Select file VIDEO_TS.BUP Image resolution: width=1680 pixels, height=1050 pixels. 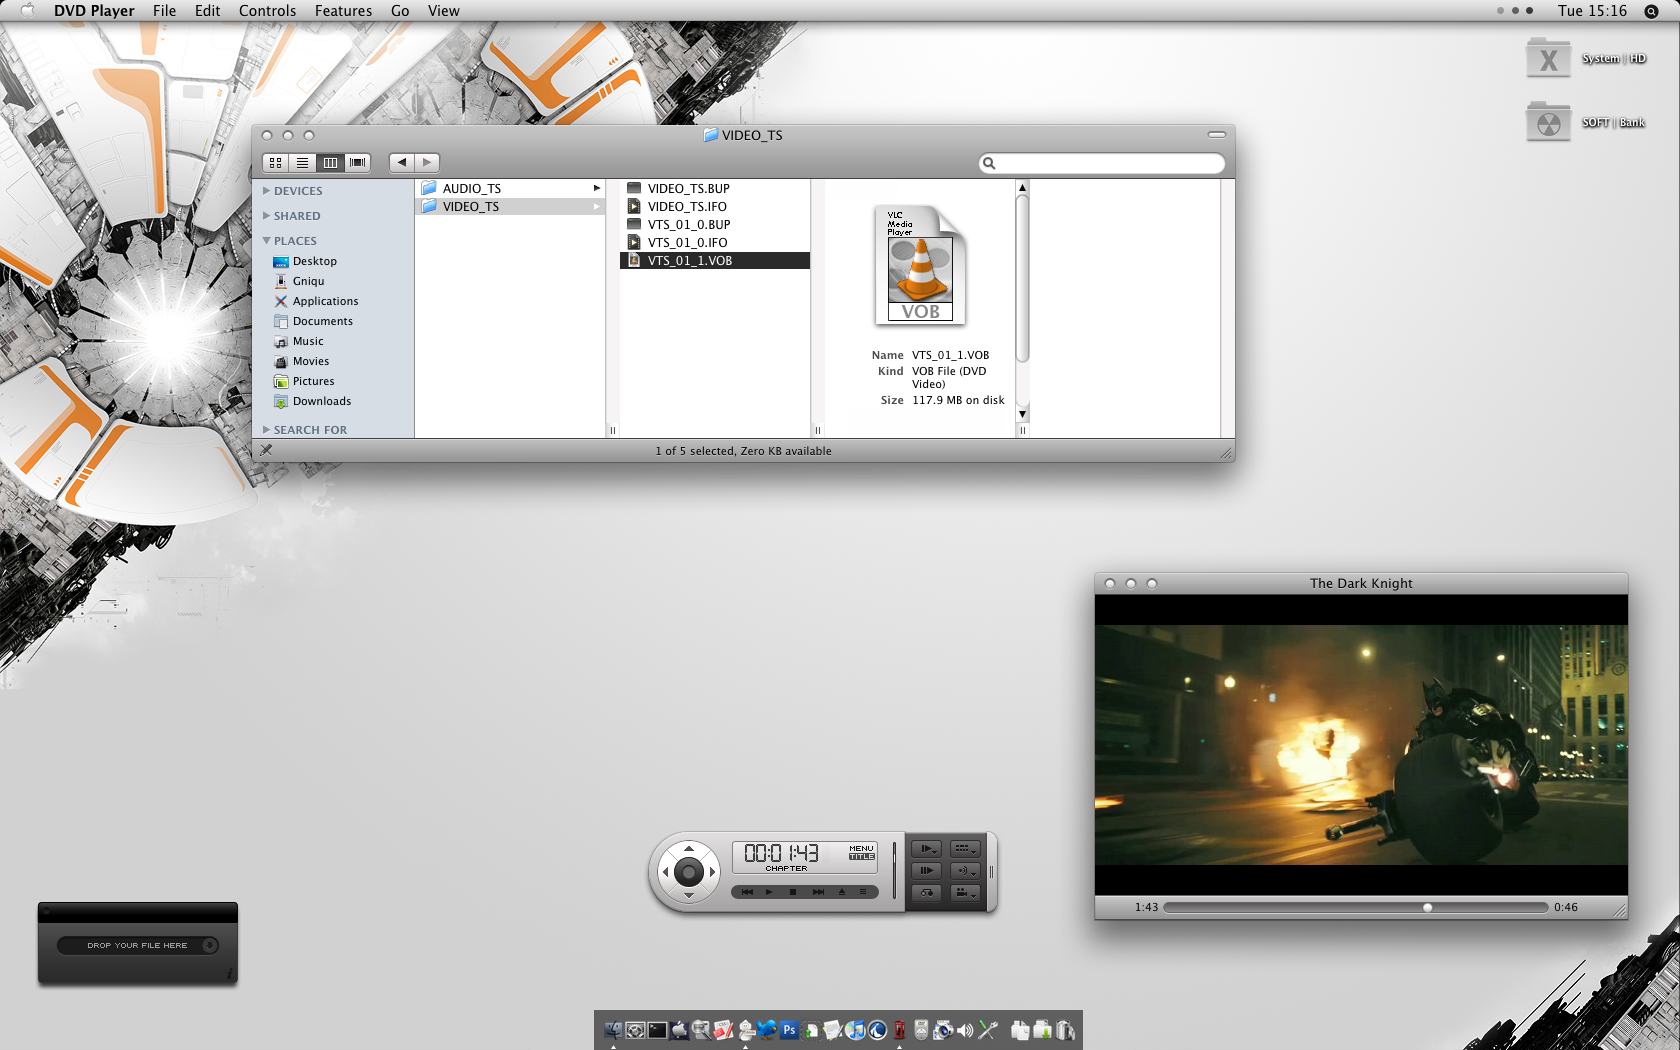[715, 188]
